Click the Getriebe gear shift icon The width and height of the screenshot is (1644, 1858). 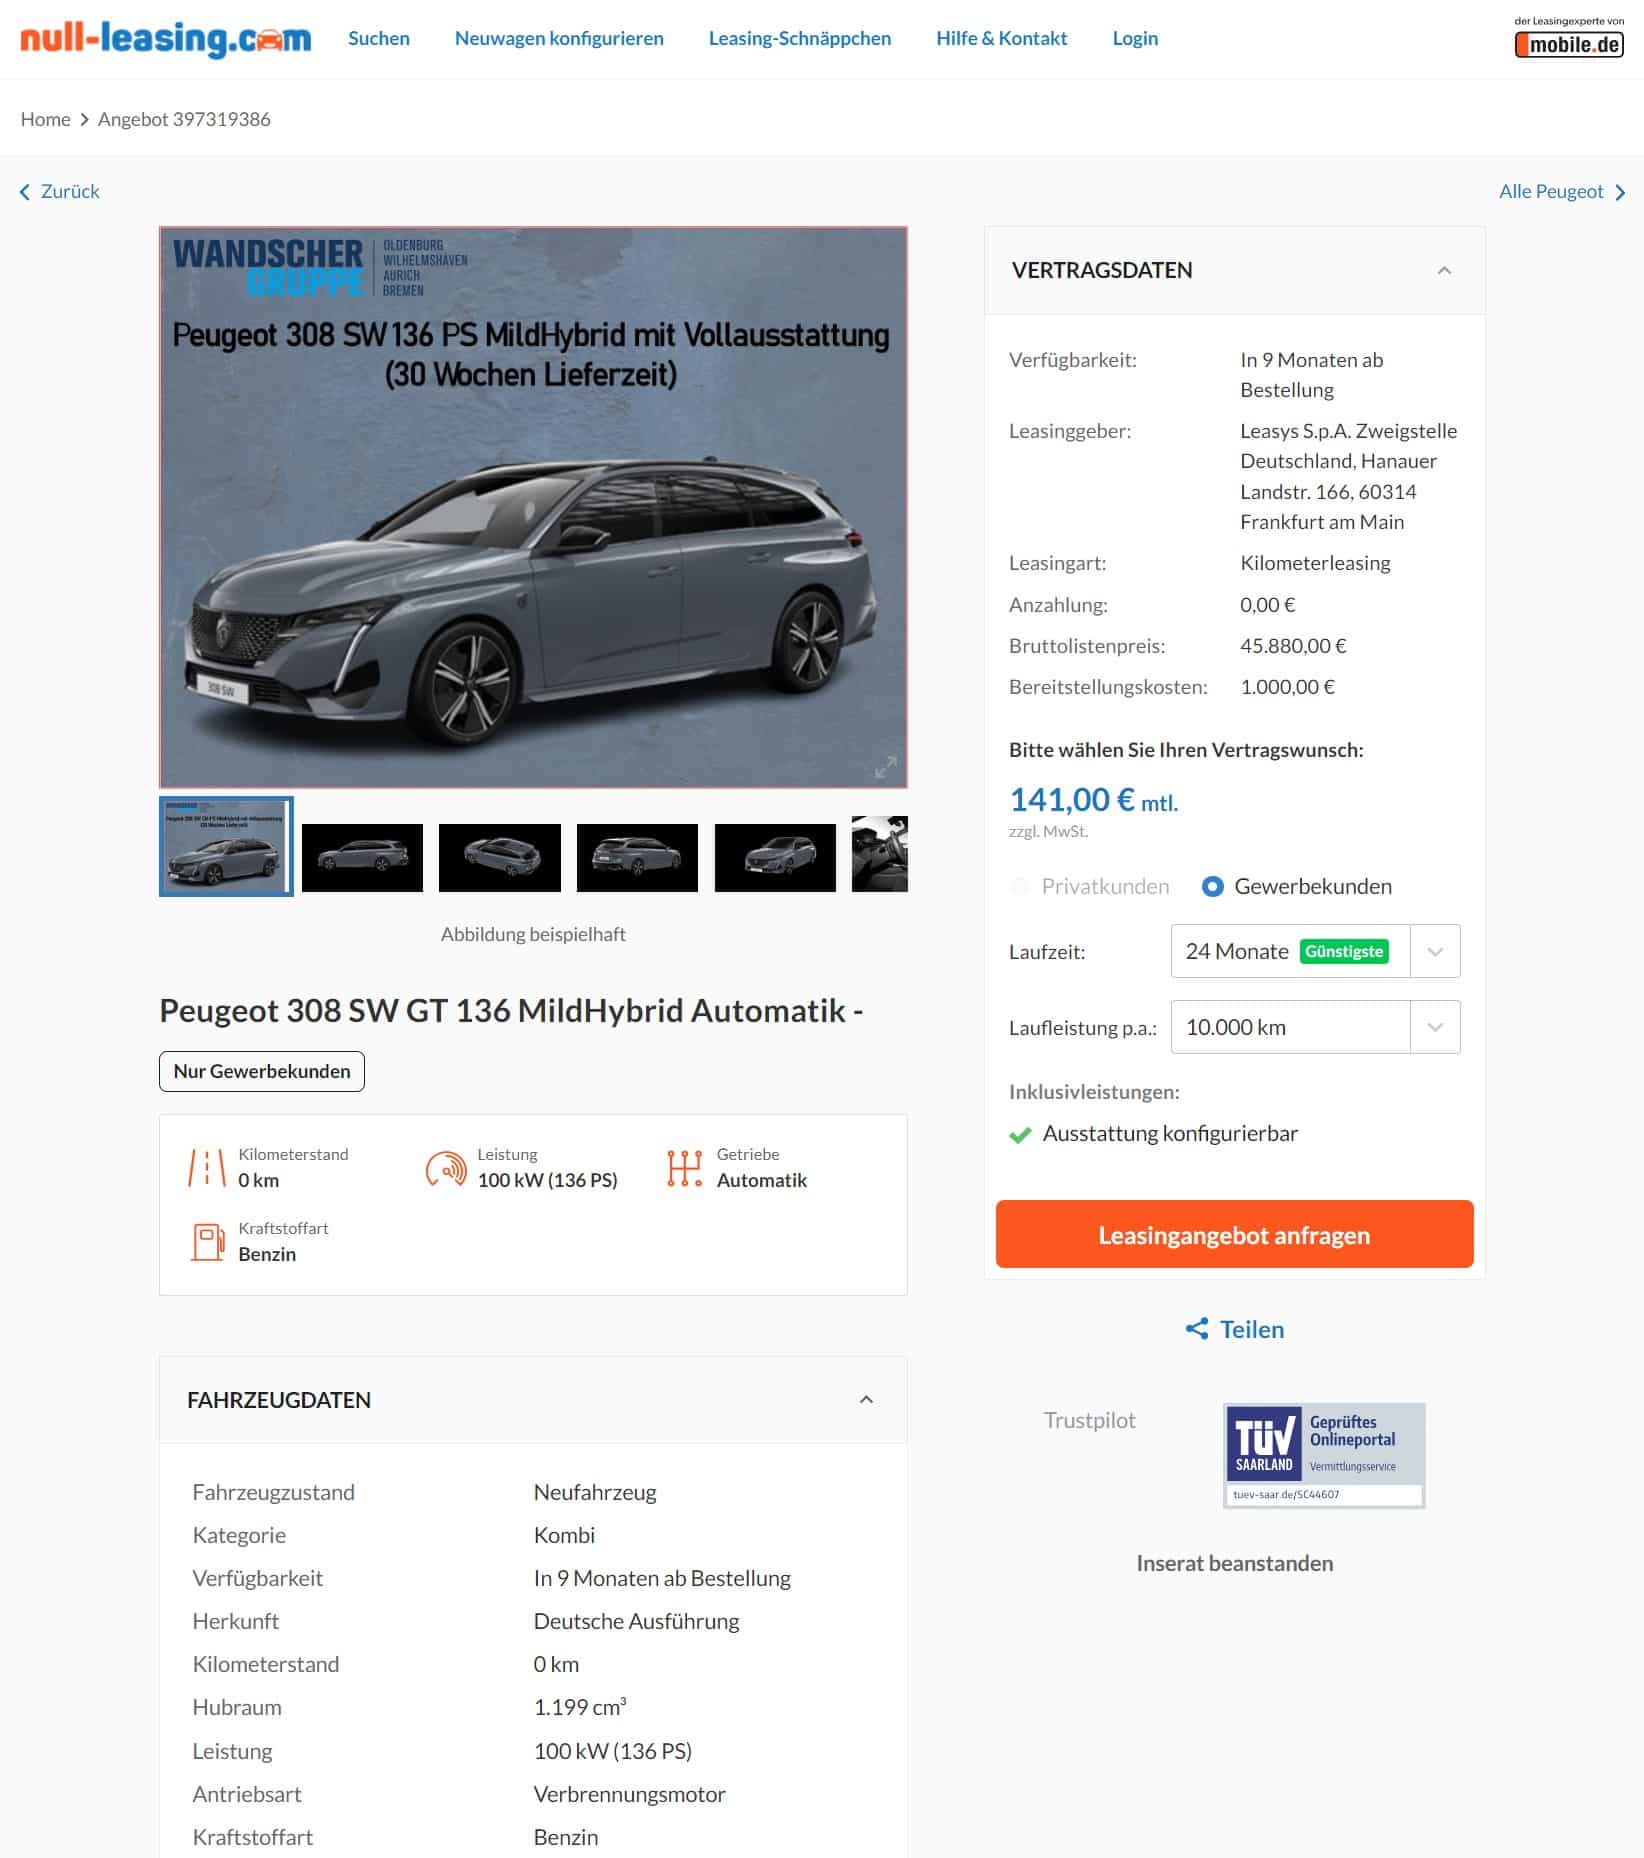(684, 1168)
